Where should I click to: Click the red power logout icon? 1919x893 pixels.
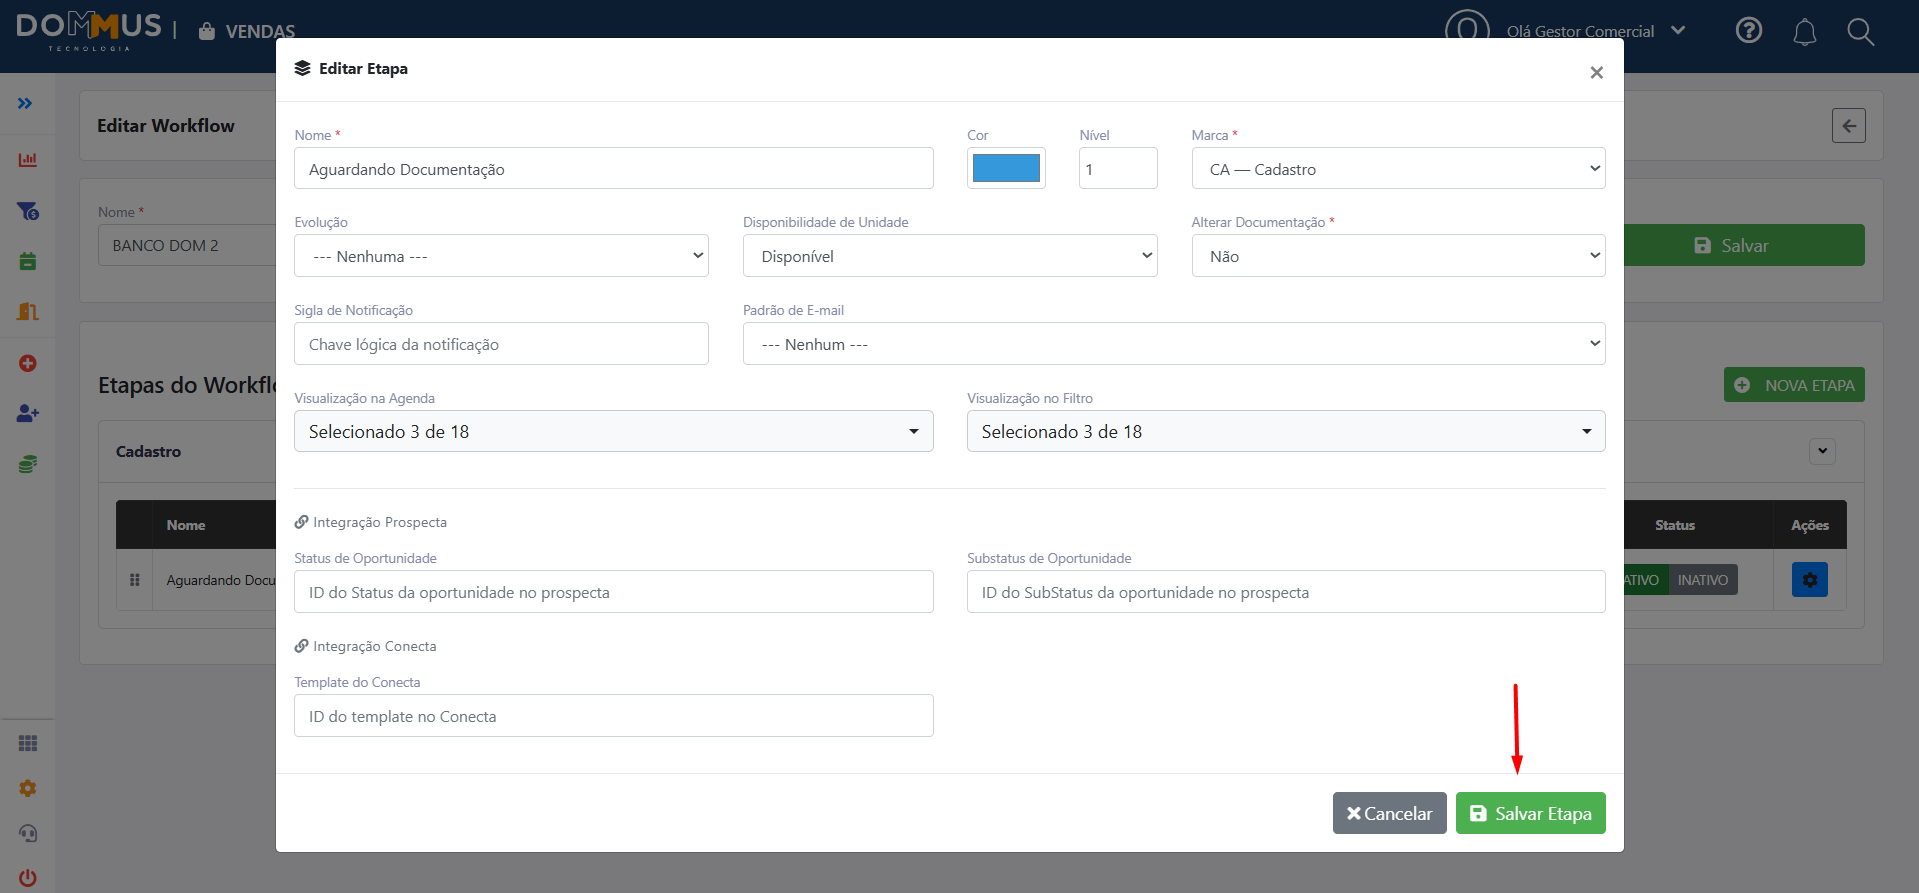pyautogui.click(x=27, y=878)
